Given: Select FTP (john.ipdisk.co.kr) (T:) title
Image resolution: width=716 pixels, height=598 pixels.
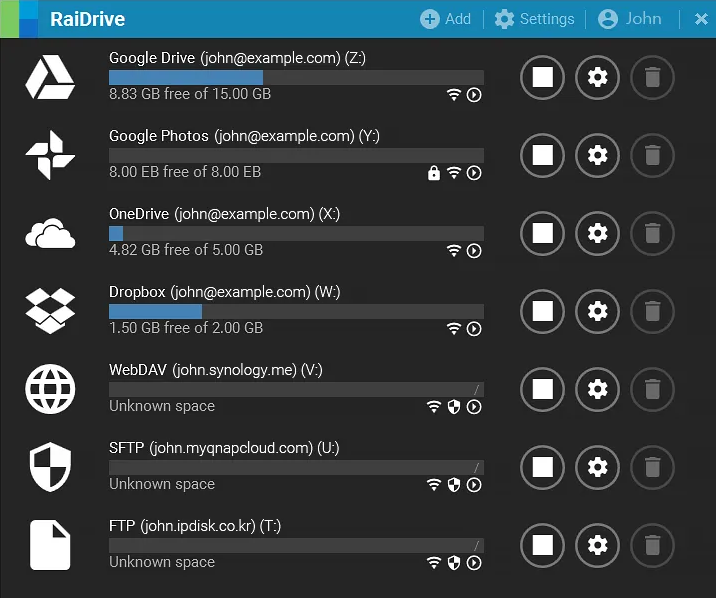Looking at the screenshot, I should (x=195, y=526).
